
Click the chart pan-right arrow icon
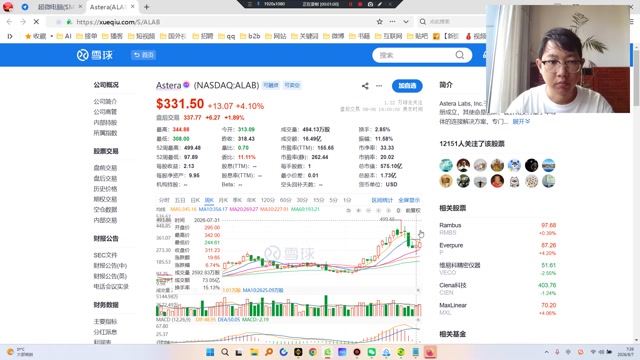point(388,210)
